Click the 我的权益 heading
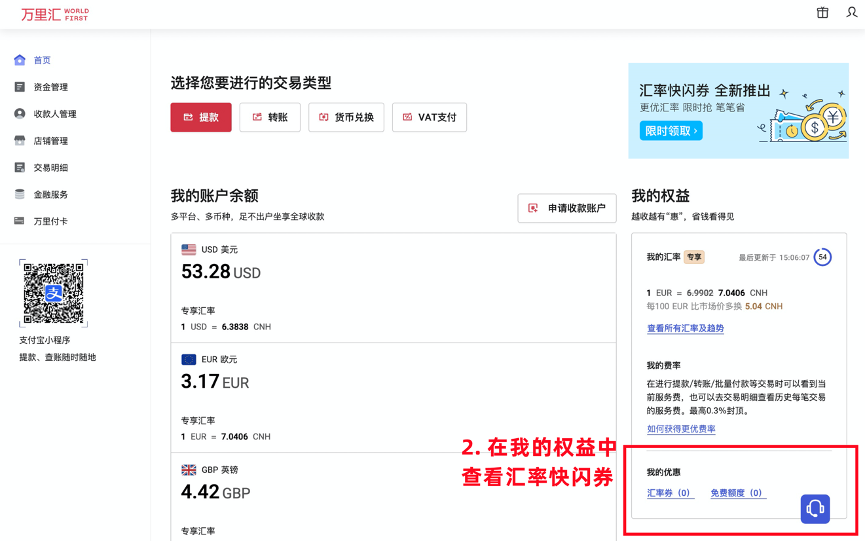Viewport: 866px width, 541px height. 661,195
